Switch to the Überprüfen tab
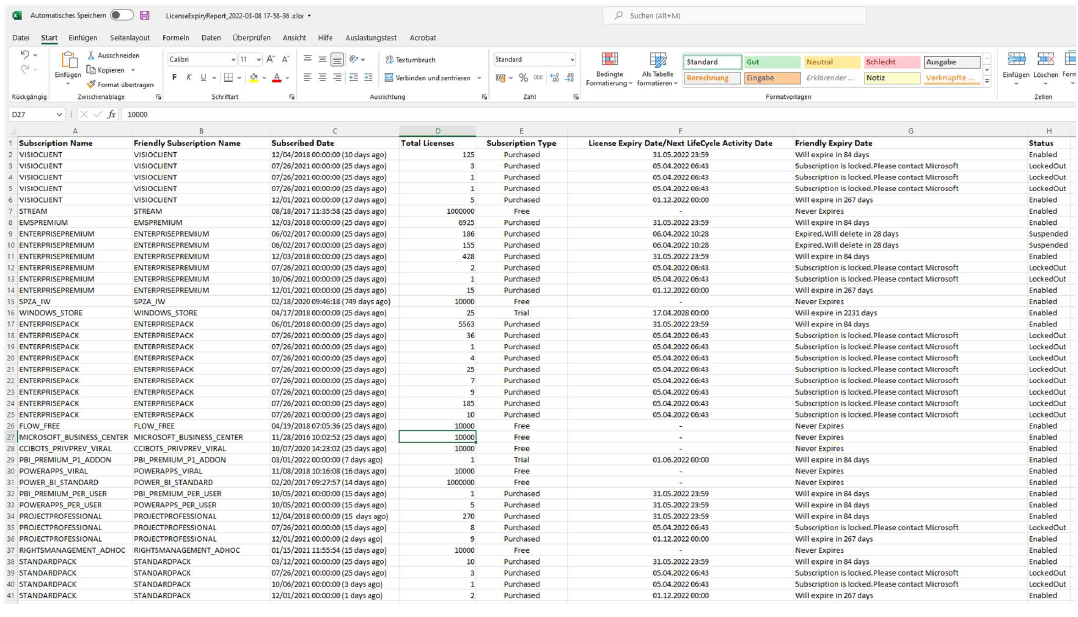This screenshot has height=617, width=1078. coord(252,38)
